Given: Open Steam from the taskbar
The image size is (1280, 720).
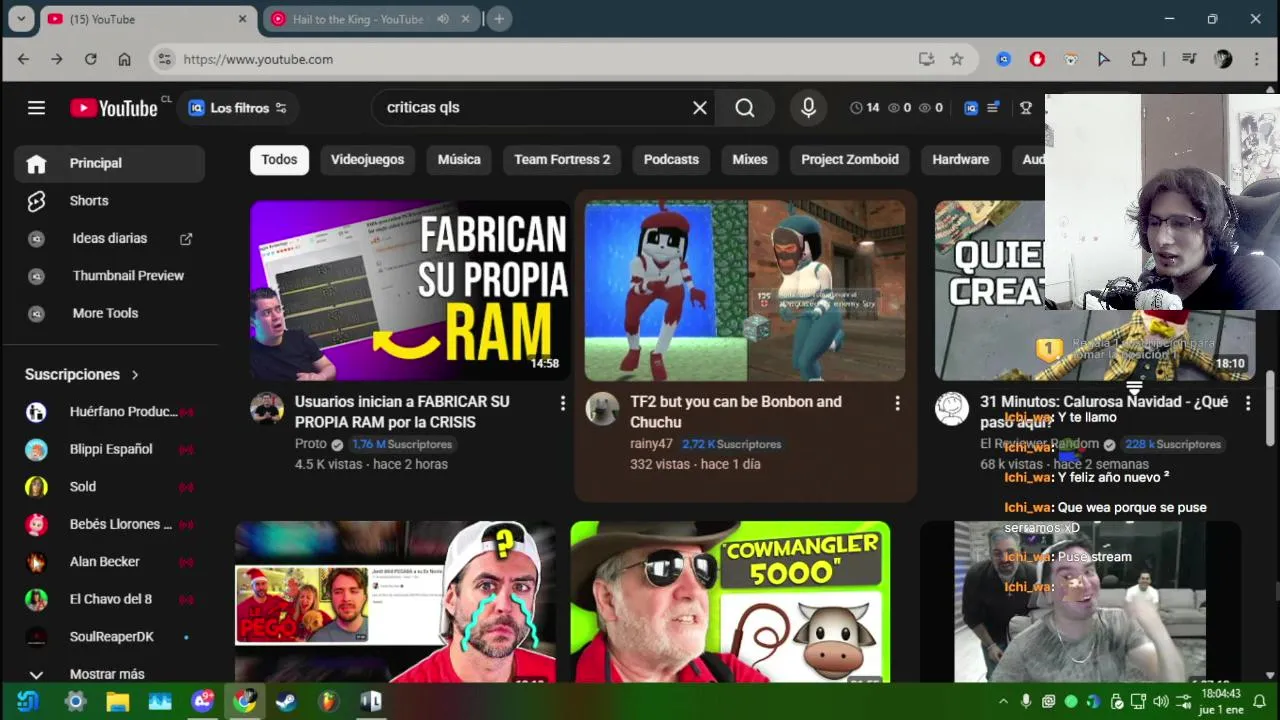Looking at the screenshot, I should (x=286, y=701).
